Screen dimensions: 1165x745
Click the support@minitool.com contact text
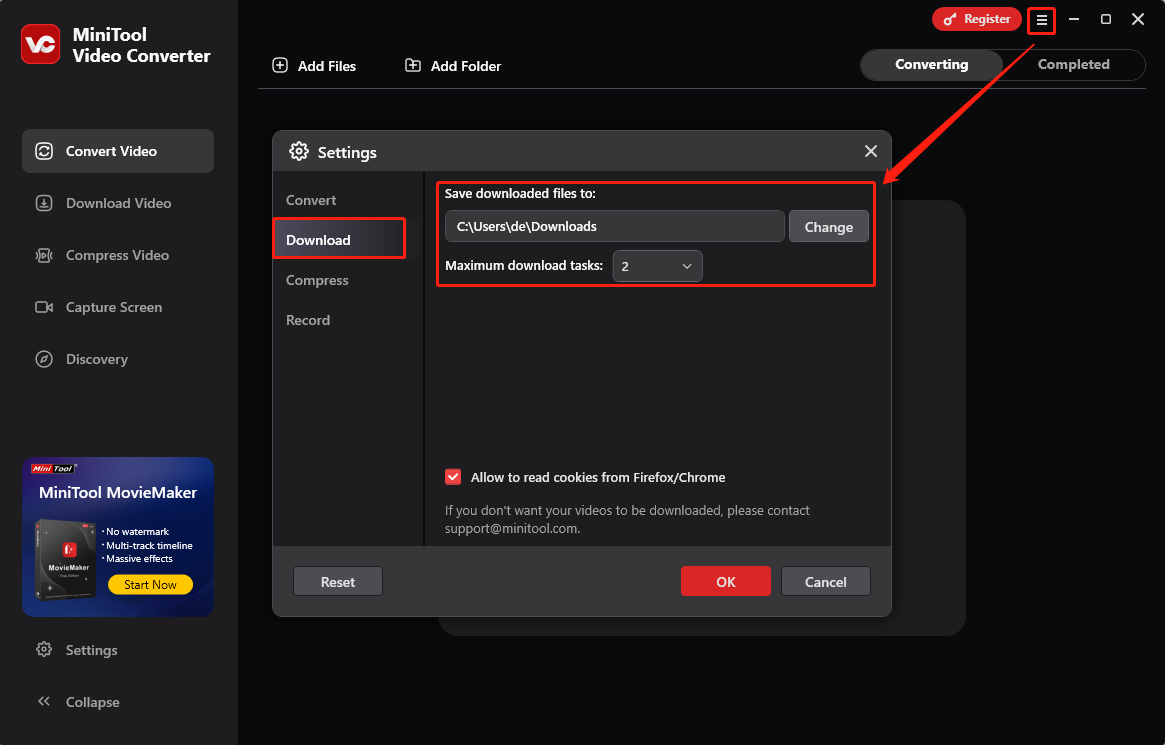click(510, 528)
